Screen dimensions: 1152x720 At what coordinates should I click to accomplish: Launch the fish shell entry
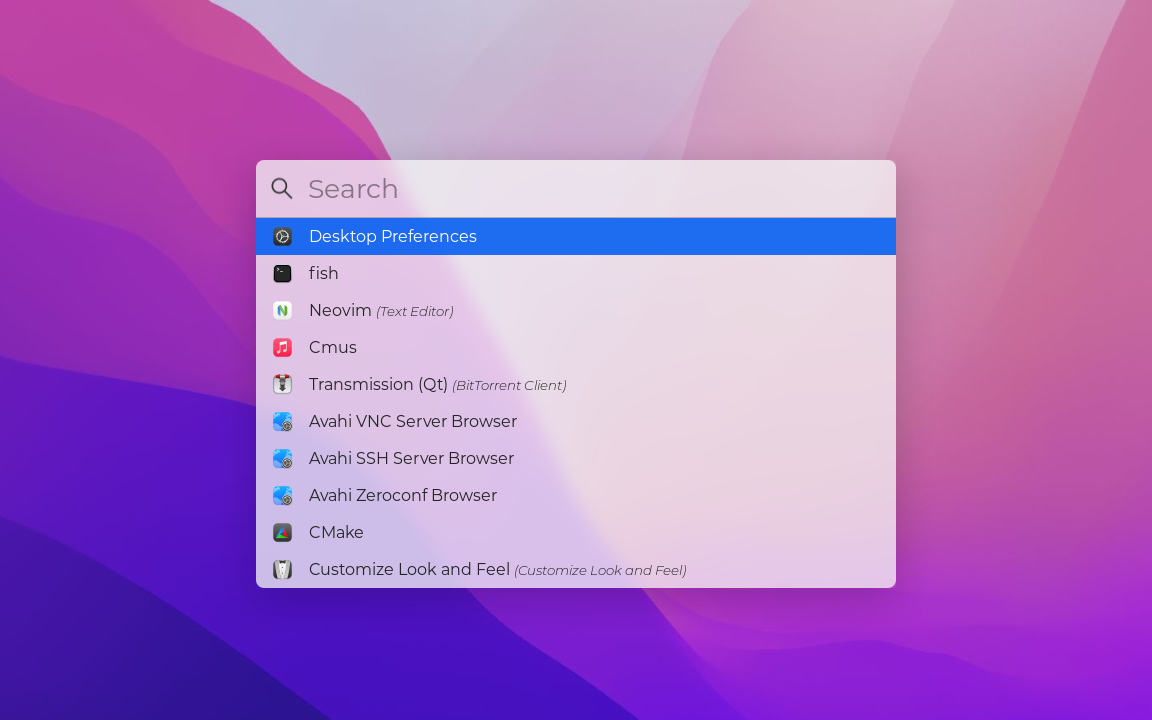575,273
